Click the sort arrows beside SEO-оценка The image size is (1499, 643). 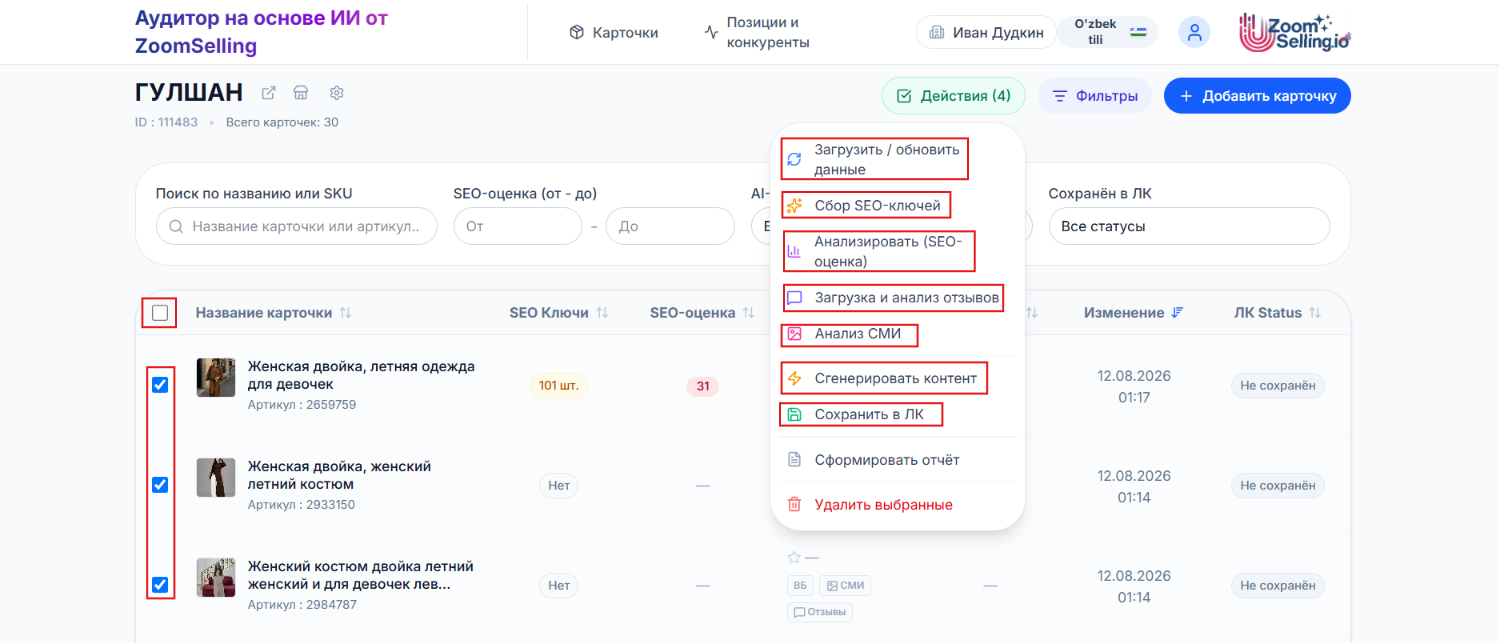748,313
